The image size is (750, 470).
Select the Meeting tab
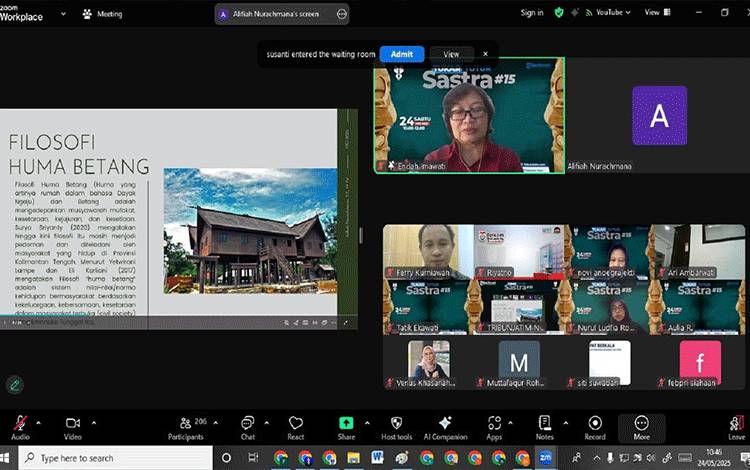103,14
